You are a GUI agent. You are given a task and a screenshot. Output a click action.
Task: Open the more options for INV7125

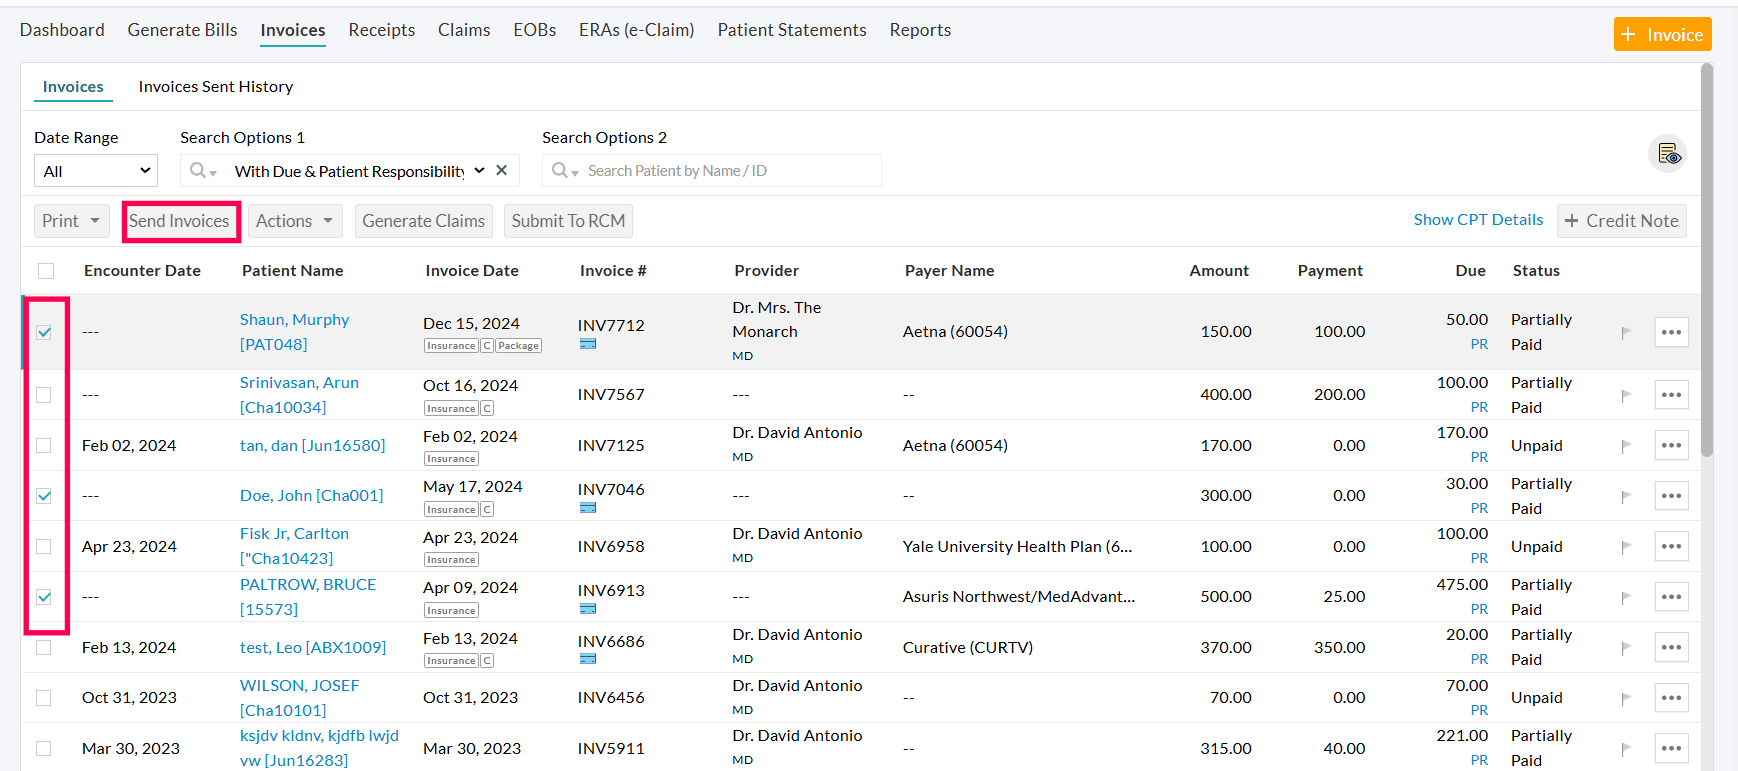pyautogui.click(x=1671, y=446)
